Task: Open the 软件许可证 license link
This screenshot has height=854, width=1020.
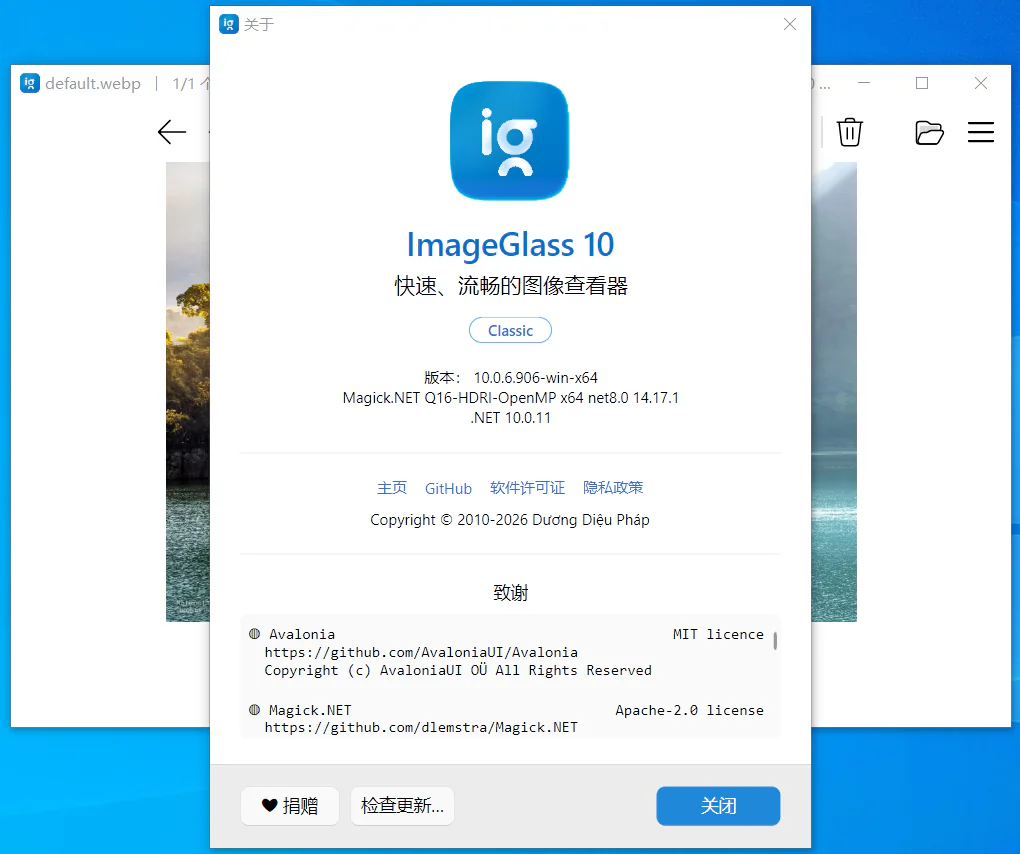Action: [x=528, y=488]
